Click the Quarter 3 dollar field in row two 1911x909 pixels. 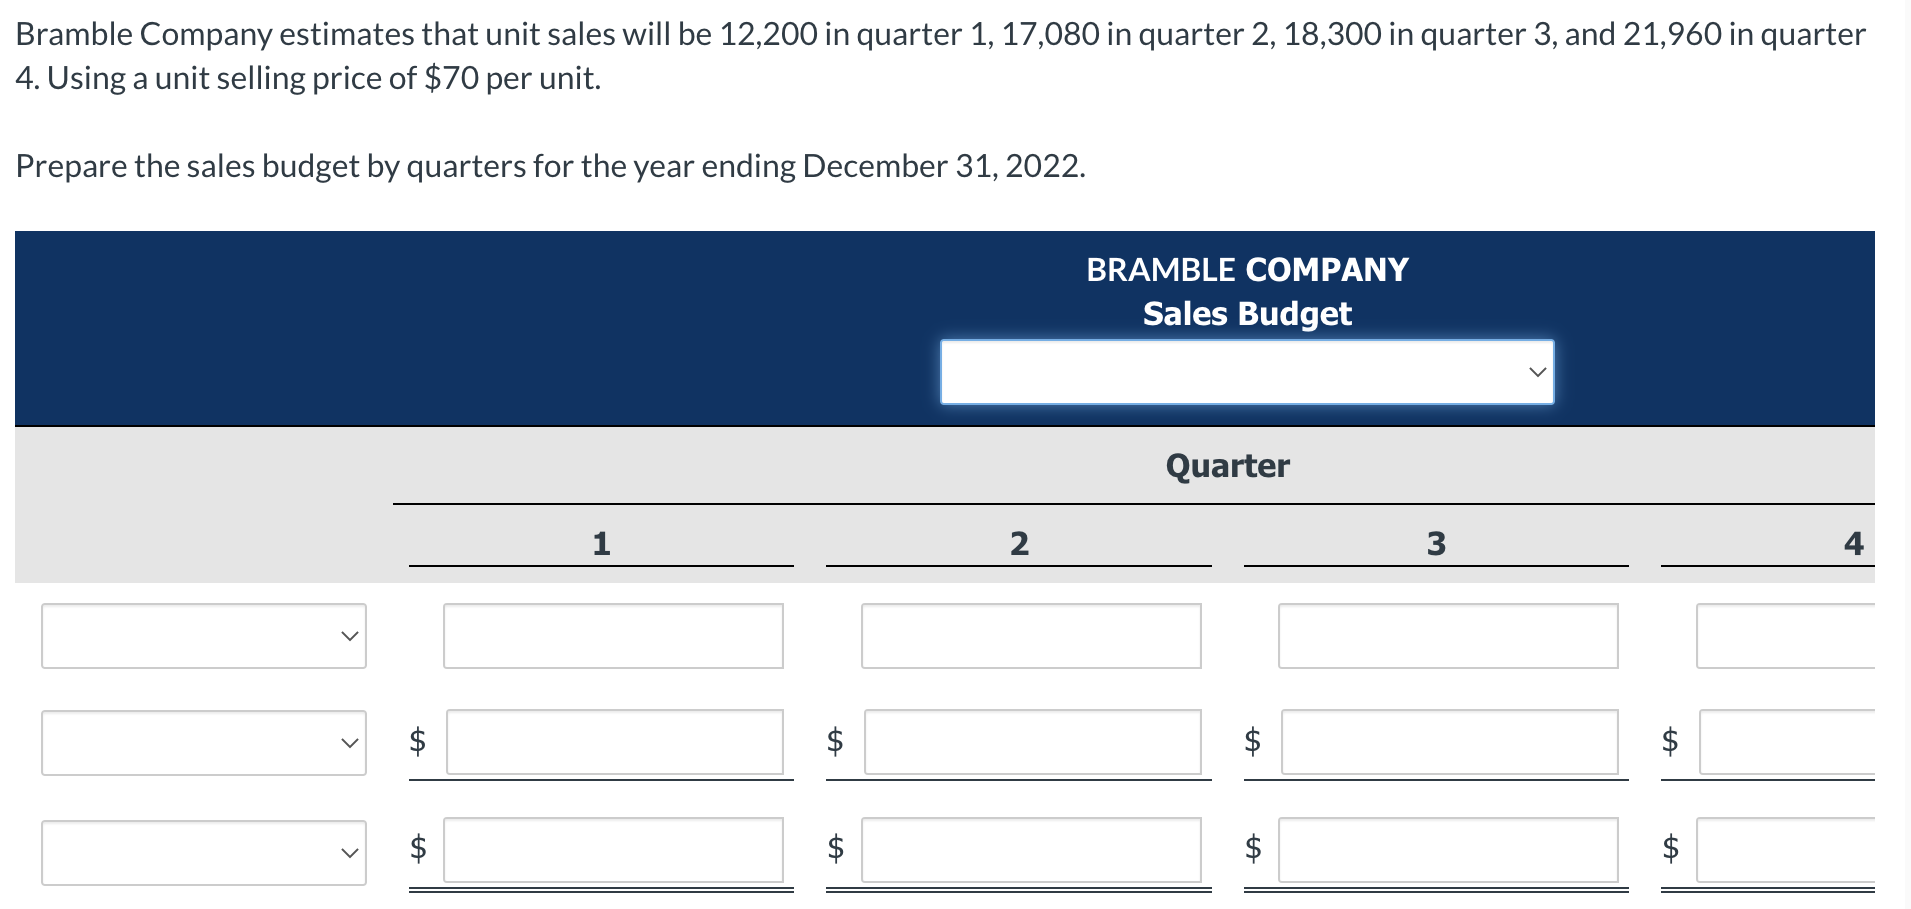click(x=1448, y=742)
